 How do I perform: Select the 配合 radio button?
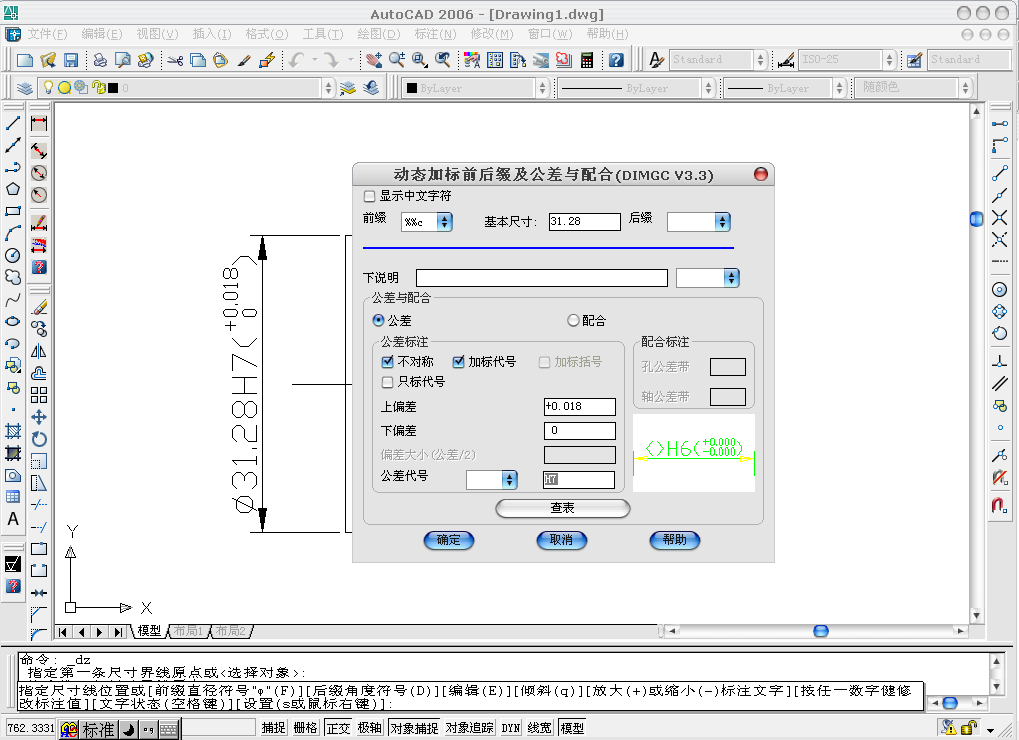point(573,320)
